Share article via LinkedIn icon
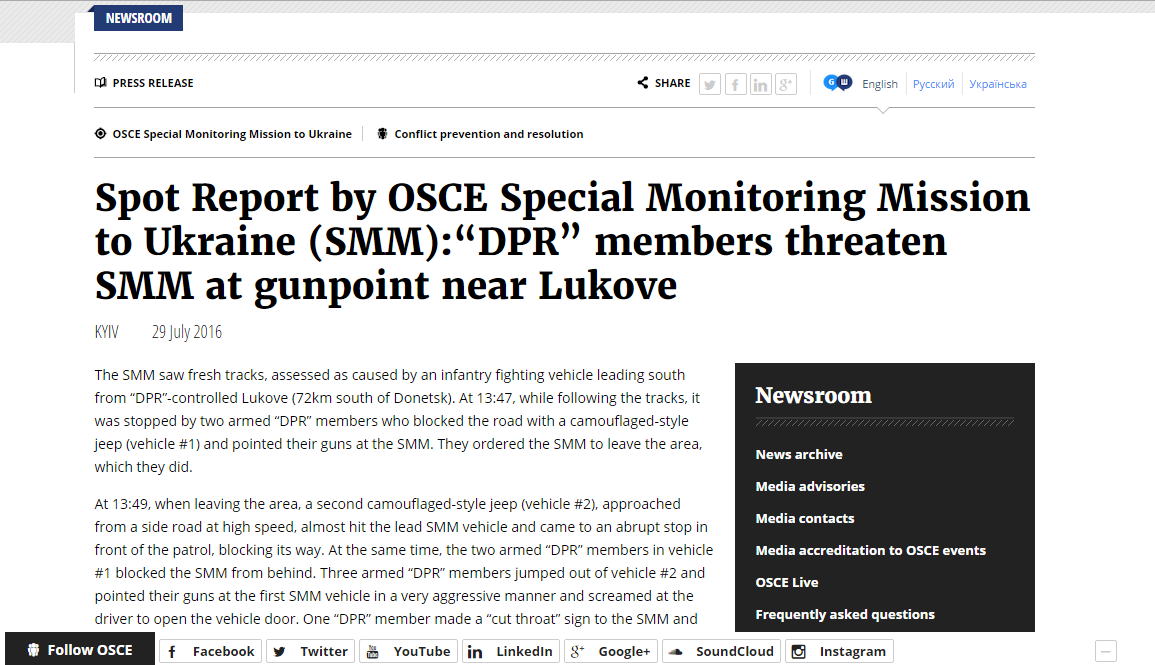The height and width of the screenshot is (665, 1155). pos(760,85)
